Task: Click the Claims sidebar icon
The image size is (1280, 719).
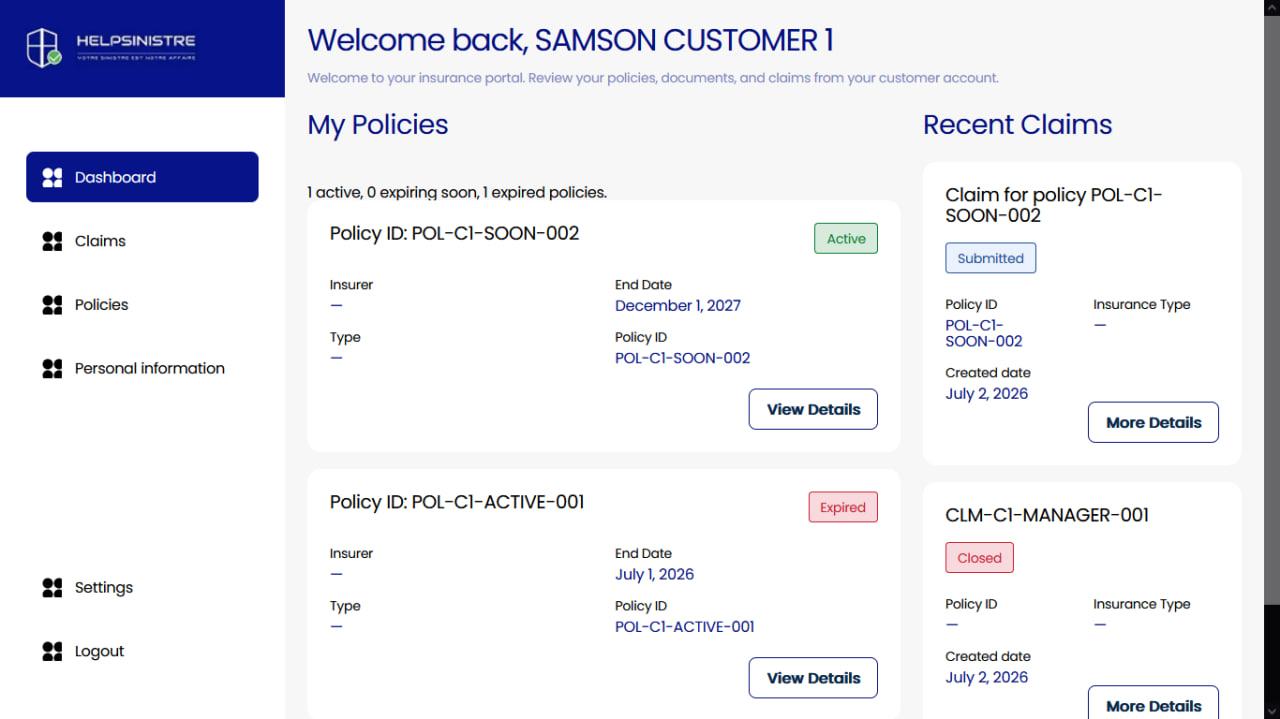Action: [x=52, y=241]
